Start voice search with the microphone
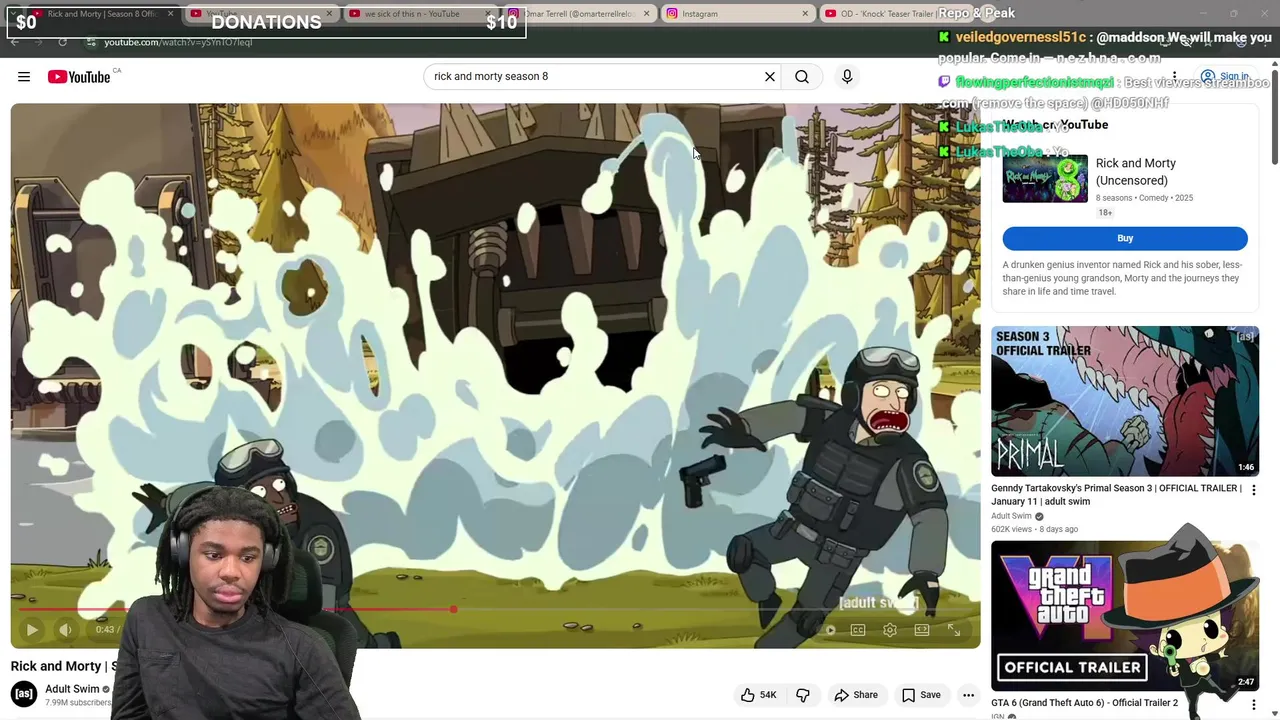 coord(847,77)
